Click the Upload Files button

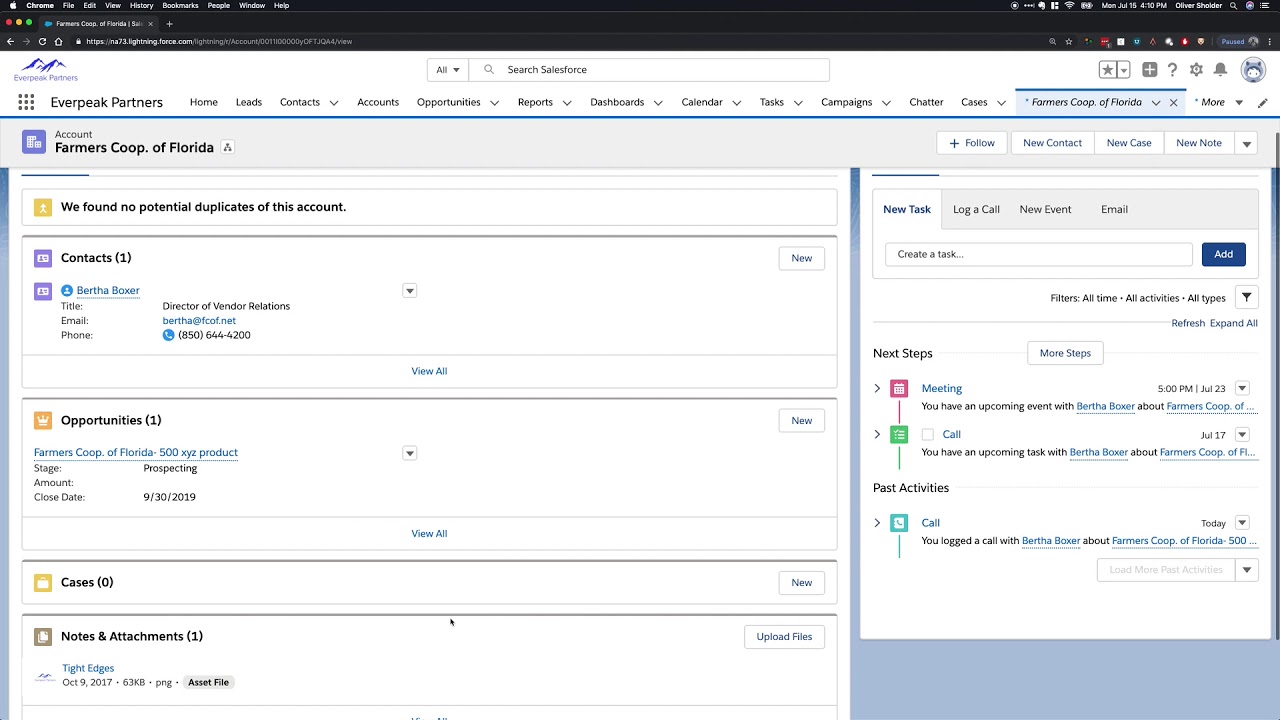[784, 637]
